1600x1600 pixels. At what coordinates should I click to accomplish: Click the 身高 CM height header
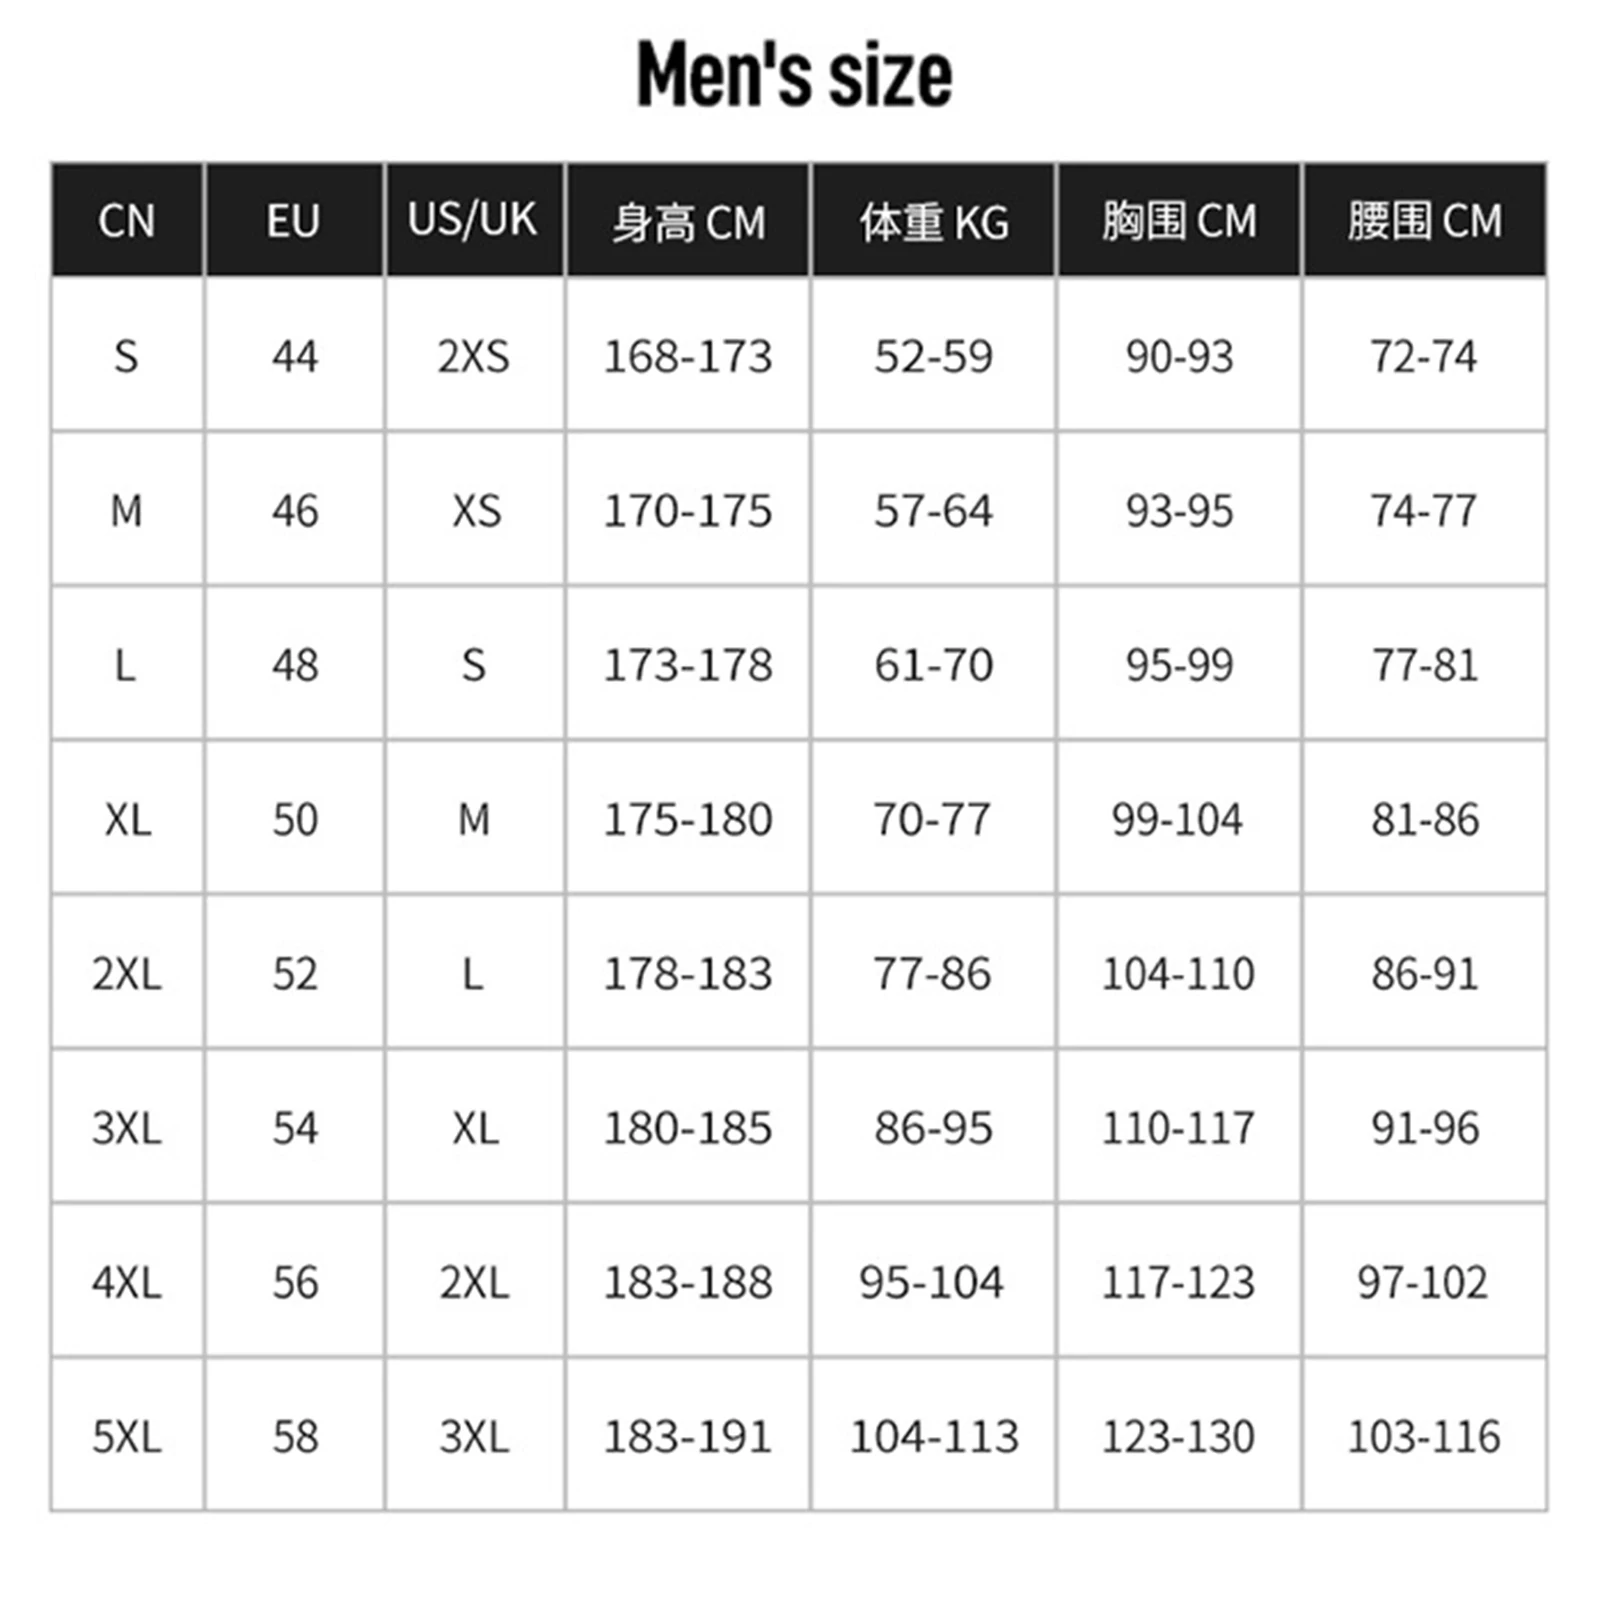(688, 222)
